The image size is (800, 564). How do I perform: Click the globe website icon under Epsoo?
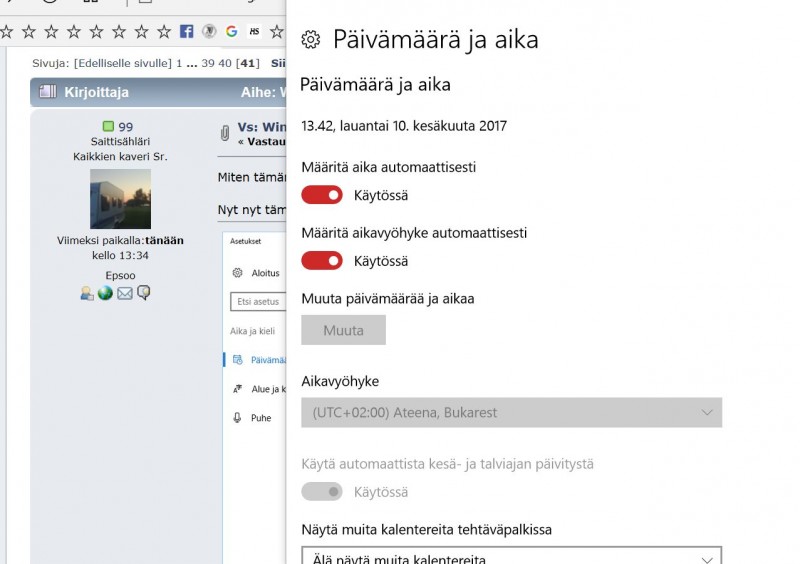(105, 293)
